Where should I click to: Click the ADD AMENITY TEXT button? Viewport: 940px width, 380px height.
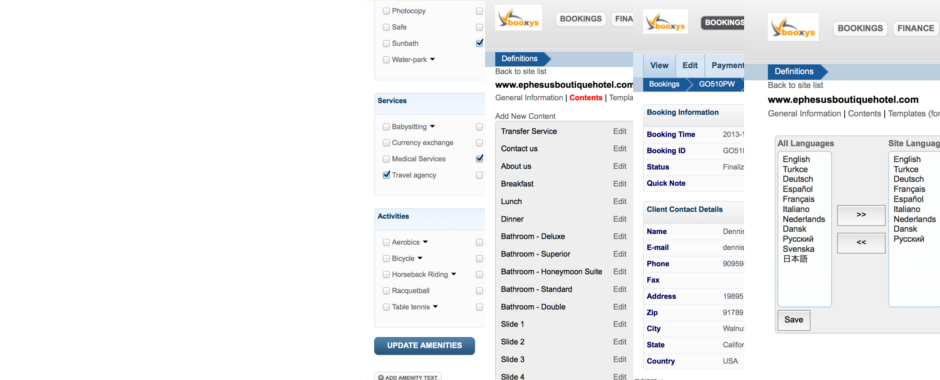coord(408,377)
